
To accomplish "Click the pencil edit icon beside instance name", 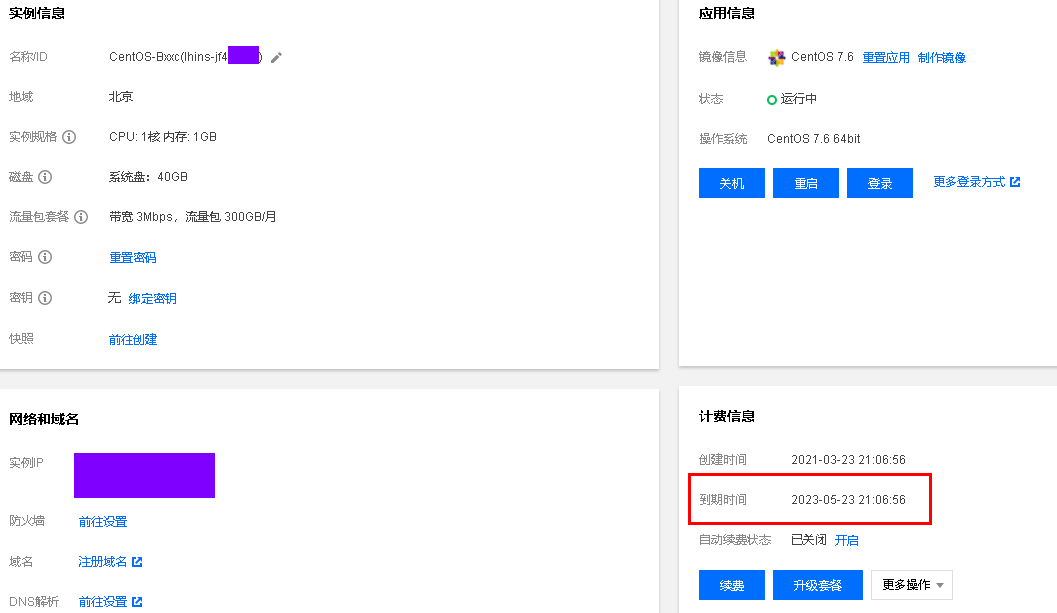I will click(276, 58).
